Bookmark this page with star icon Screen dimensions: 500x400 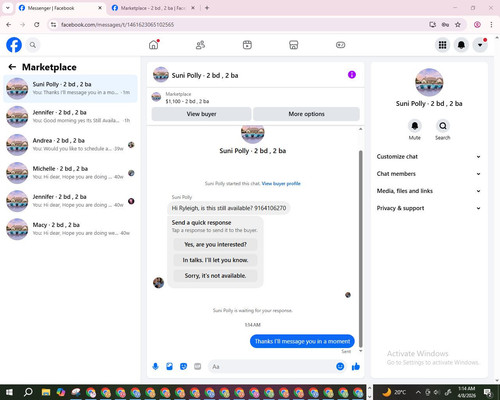(458, 25)
